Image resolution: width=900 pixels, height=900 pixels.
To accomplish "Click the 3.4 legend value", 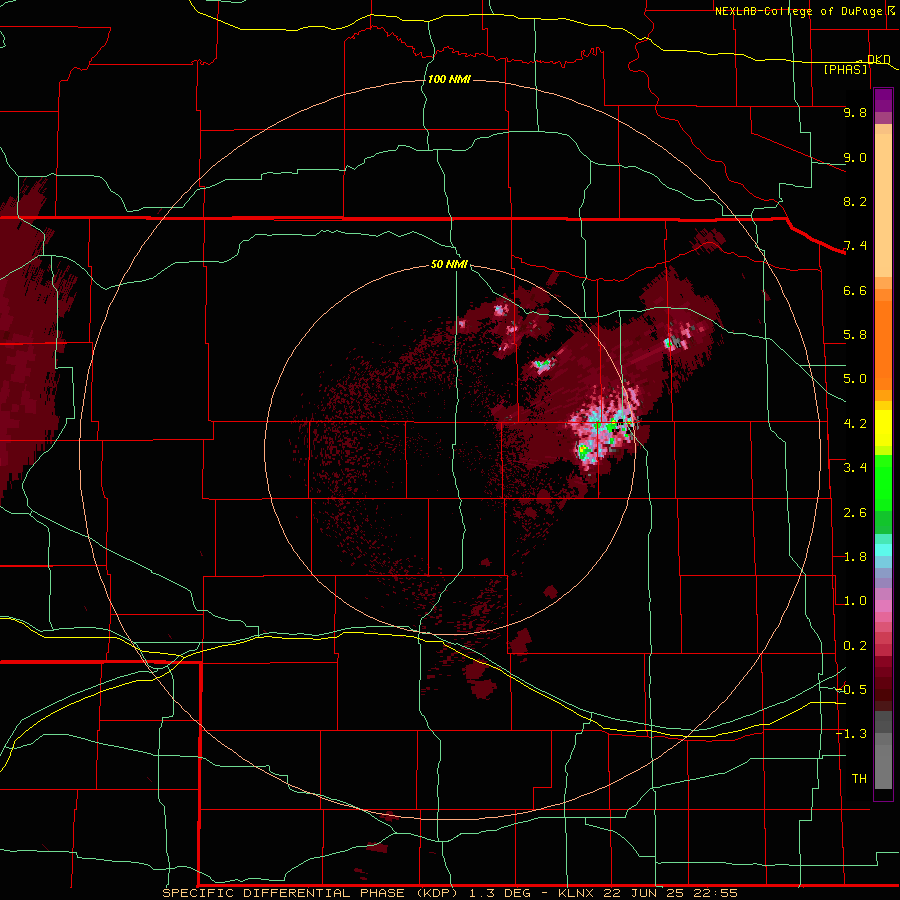I will point(855,468).
